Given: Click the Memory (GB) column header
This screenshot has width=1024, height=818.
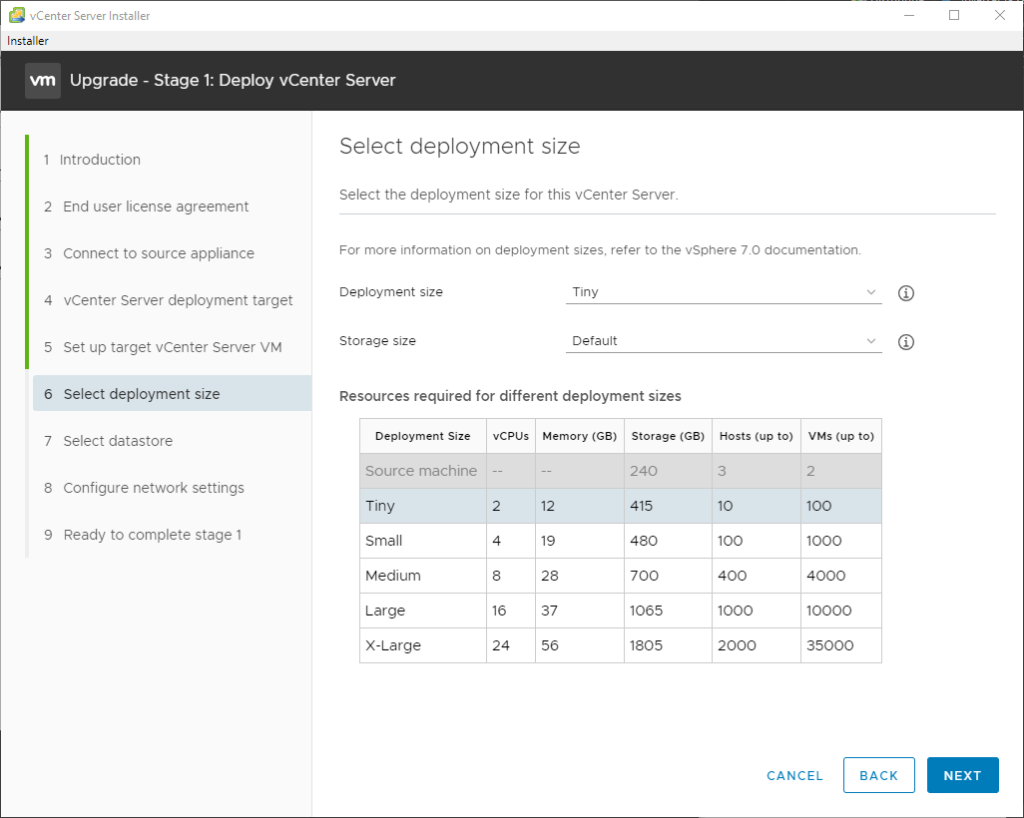Looking at the screenshot, I should coord(579,436).
